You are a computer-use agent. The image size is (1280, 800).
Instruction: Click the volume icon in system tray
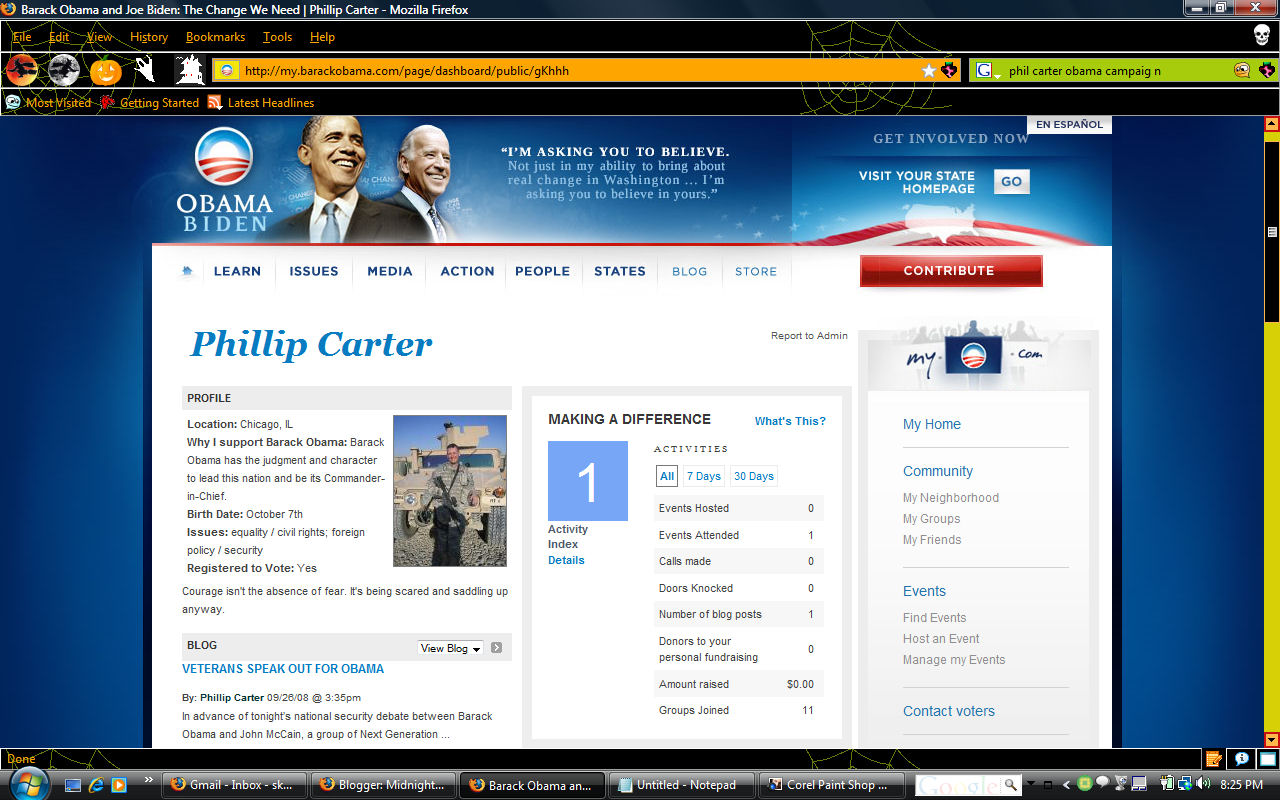pyautogui.click(x=1202, y=784)
